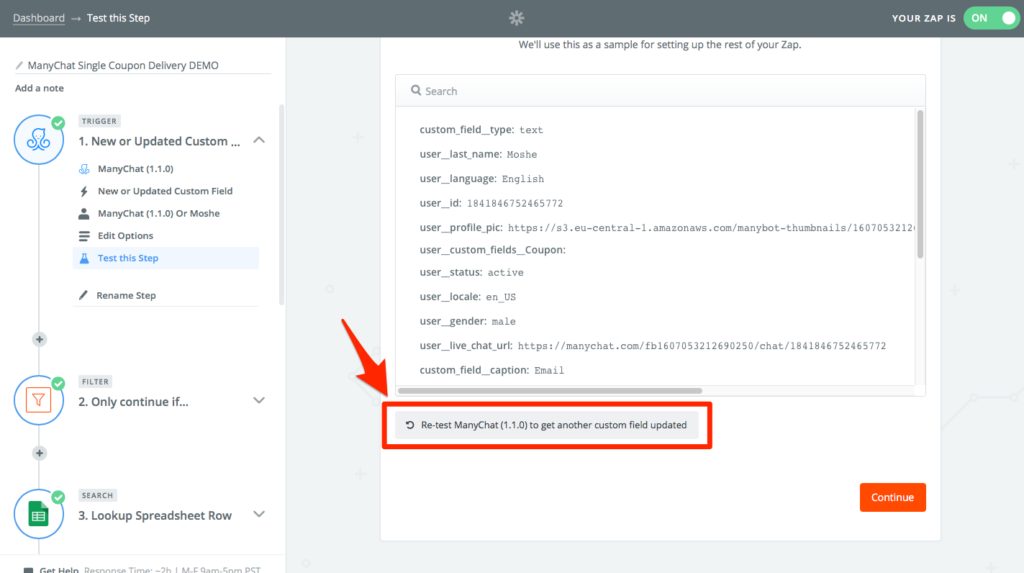
Task: Expand step 3 Lookup Spreadsheet Row
Action: tap(259, 514)
